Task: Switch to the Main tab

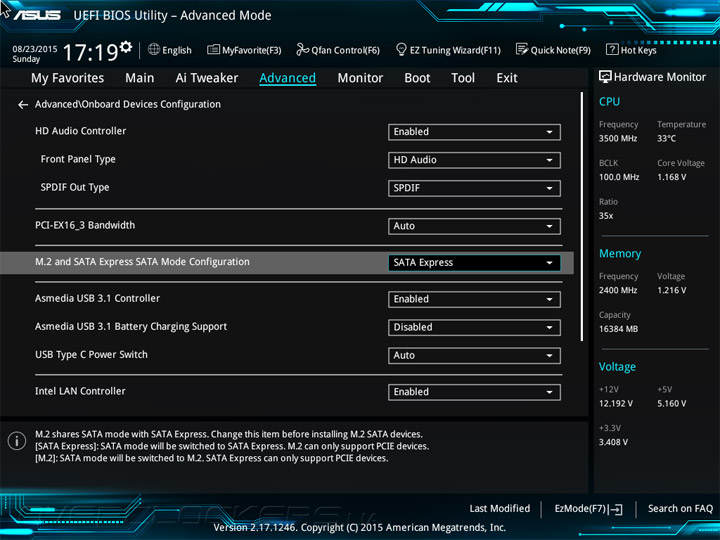Action: [x=140, y=78]
